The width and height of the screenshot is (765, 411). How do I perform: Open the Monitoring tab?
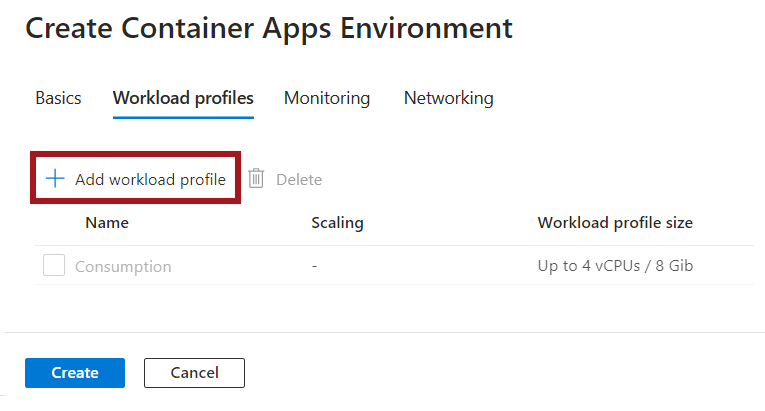point(327,98)
